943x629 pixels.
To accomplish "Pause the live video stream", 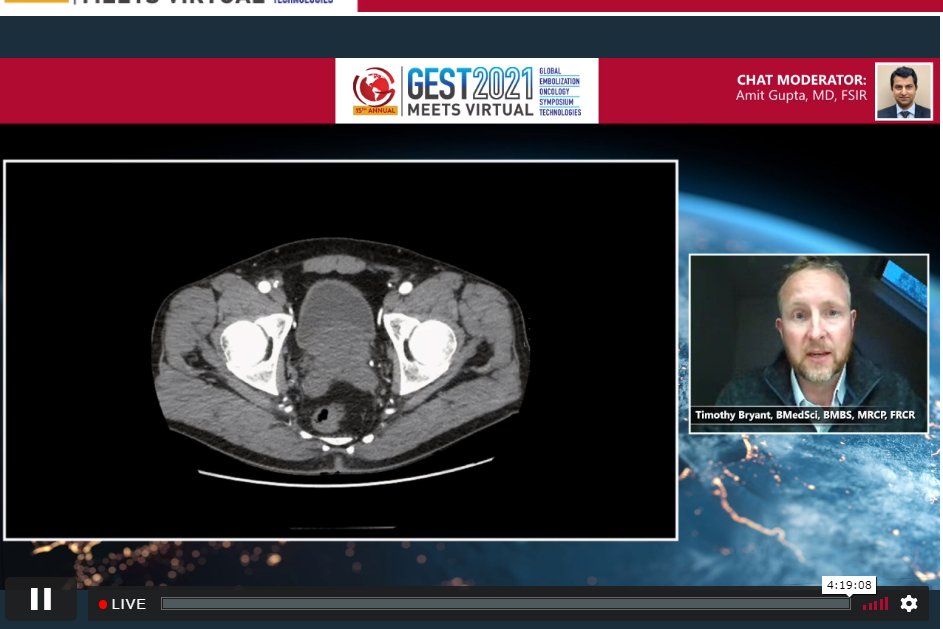I will pyautogui.click(x=41, y=600).
